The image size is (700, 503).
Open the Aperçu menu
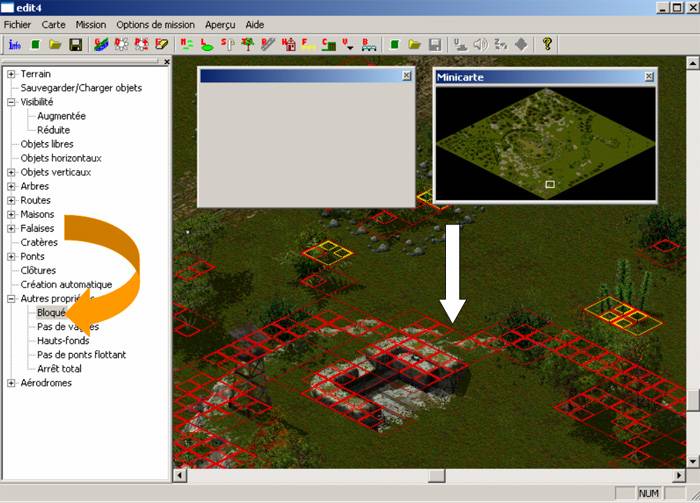220,24
